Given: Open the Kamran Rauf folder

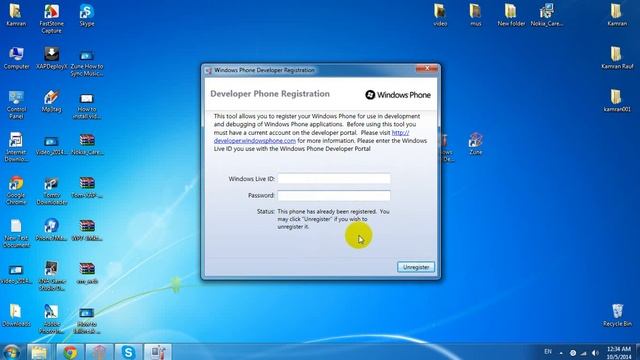Looking at the screenshot, I should (617, 58).
